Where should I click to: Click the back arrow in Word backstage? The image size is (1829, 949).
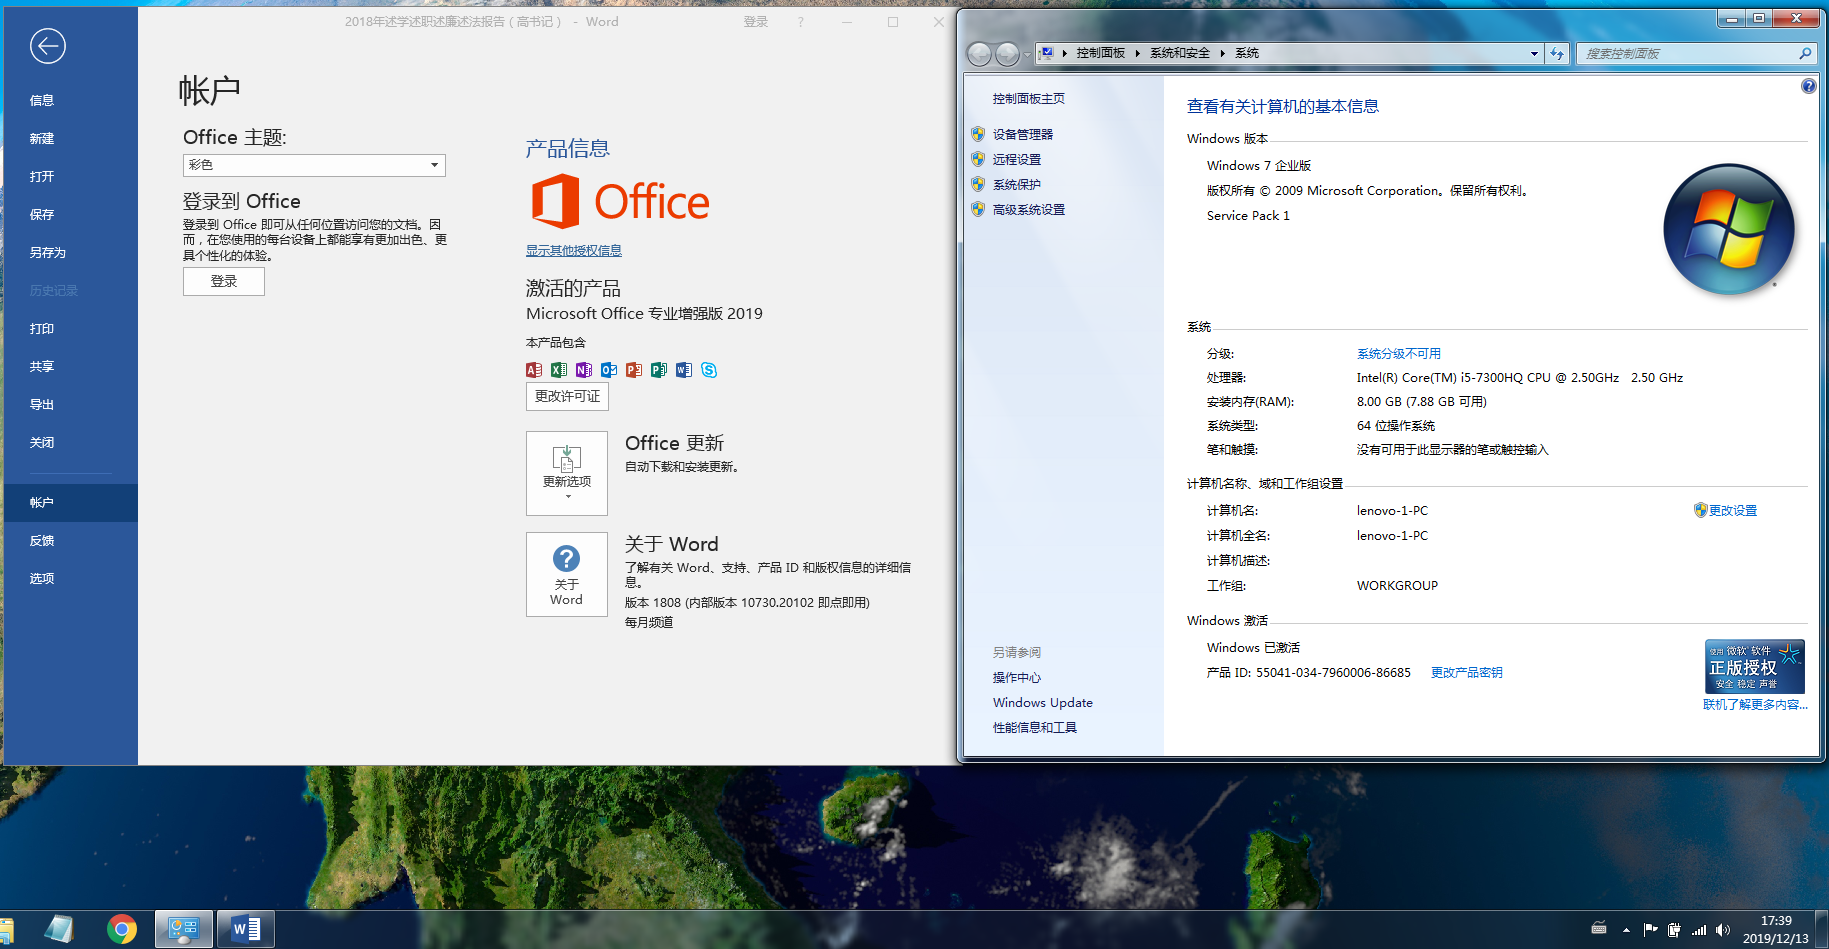point(47,46)
